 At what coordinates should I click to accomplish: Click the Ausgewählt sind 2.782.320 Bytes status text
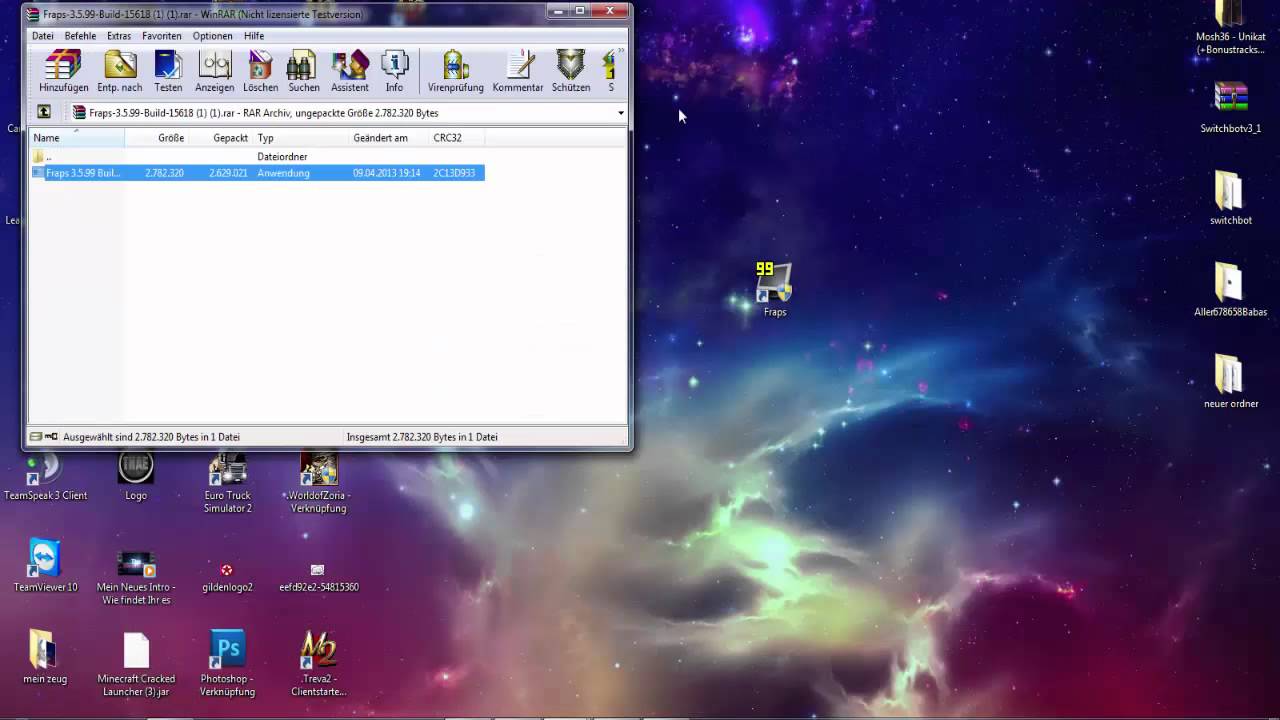point(151,437)
